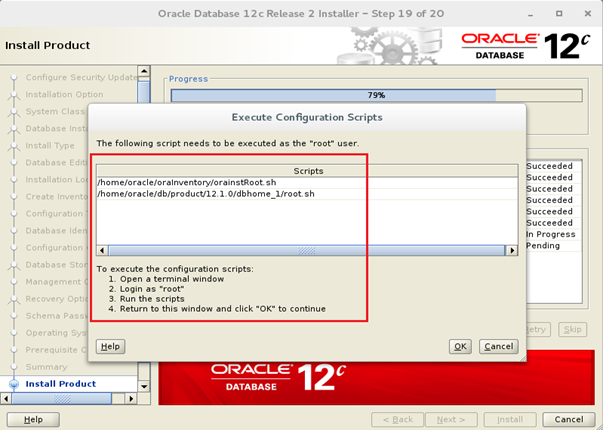Click the steps sidebar horizontal scrollbar thumb
This screenshot has width=603, height=430.
tap(62, 398)
